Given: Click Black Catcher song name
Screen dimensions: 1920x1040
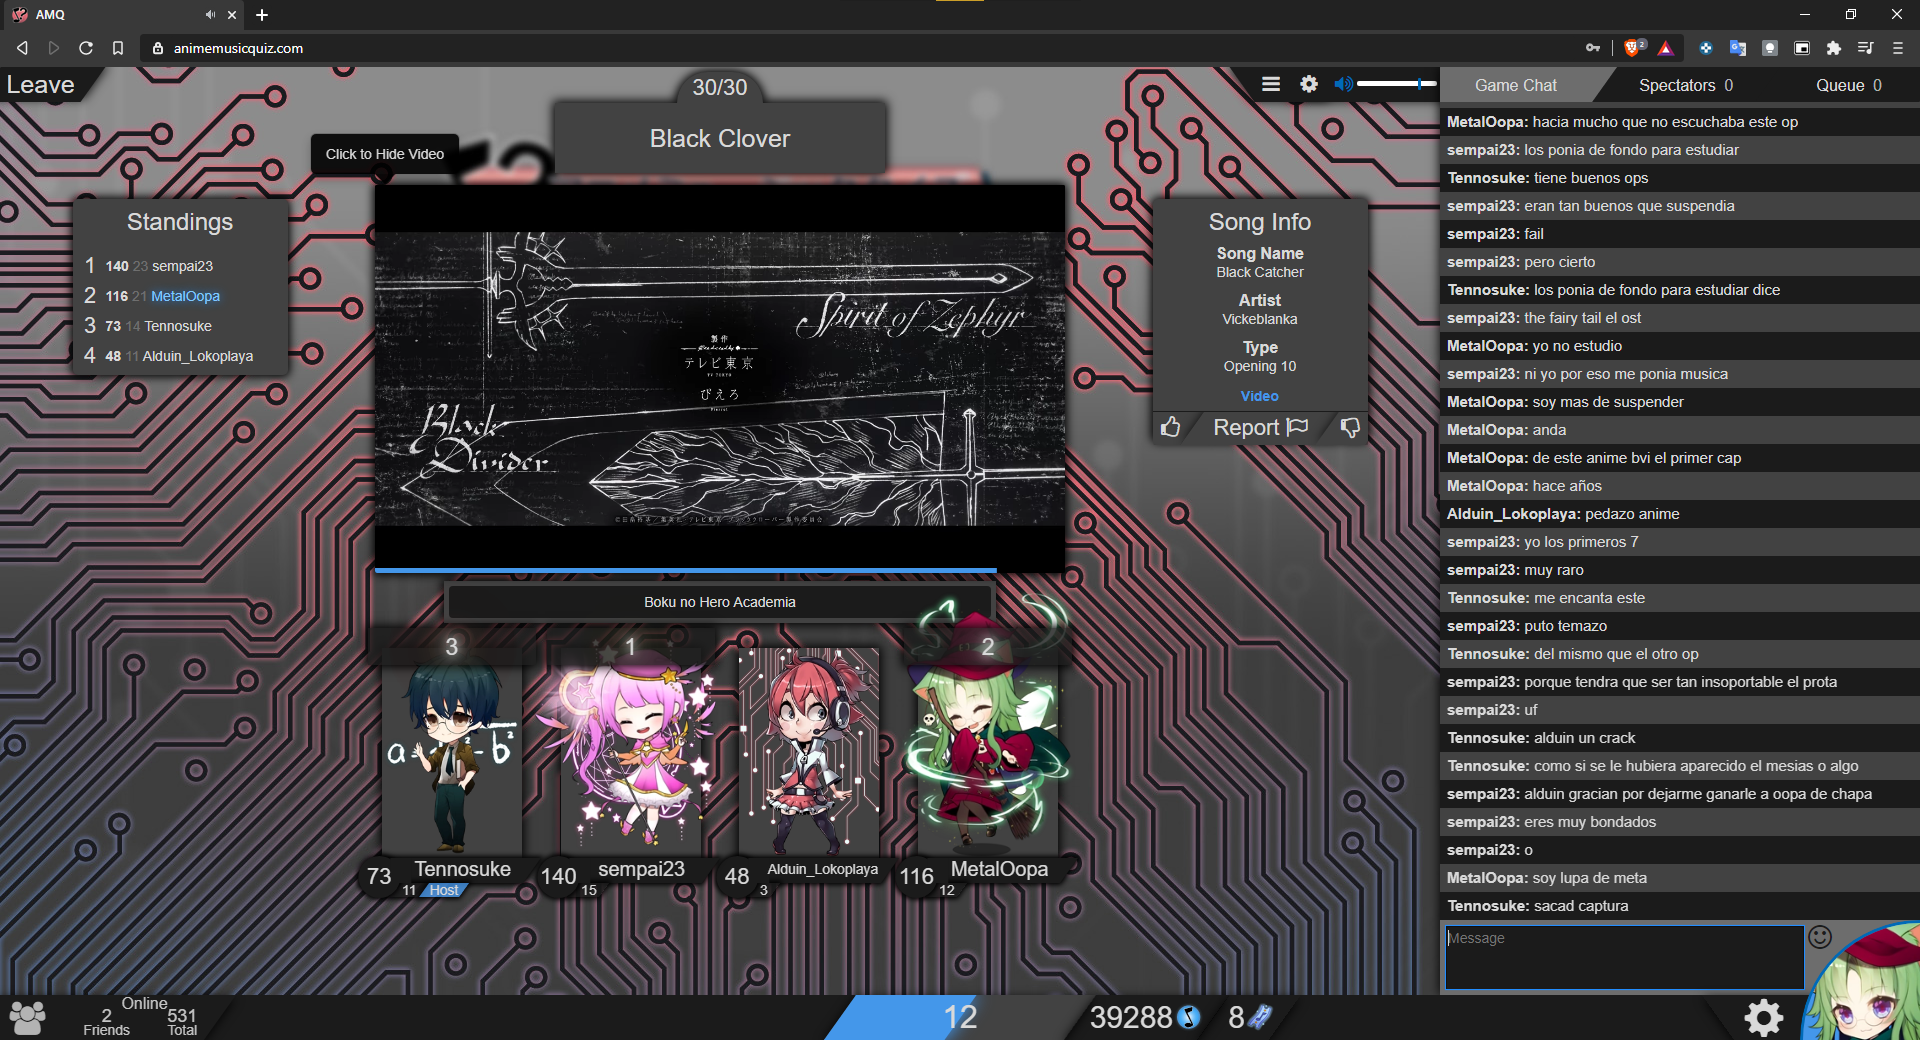Looking at the screenshot, I should tap(1260, 272).
